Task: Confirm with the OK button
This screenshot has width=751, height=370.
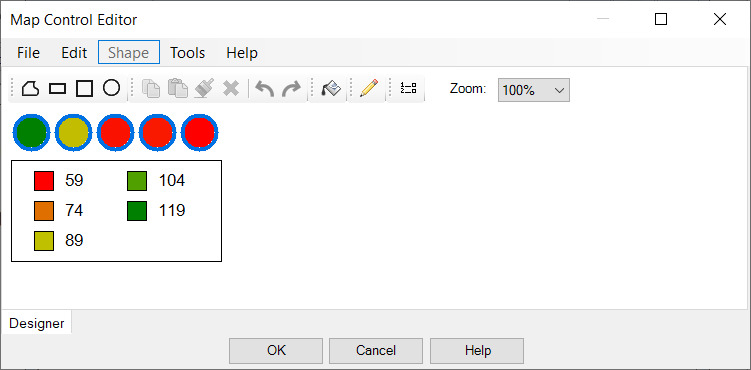Action: [x=276, y=351]
